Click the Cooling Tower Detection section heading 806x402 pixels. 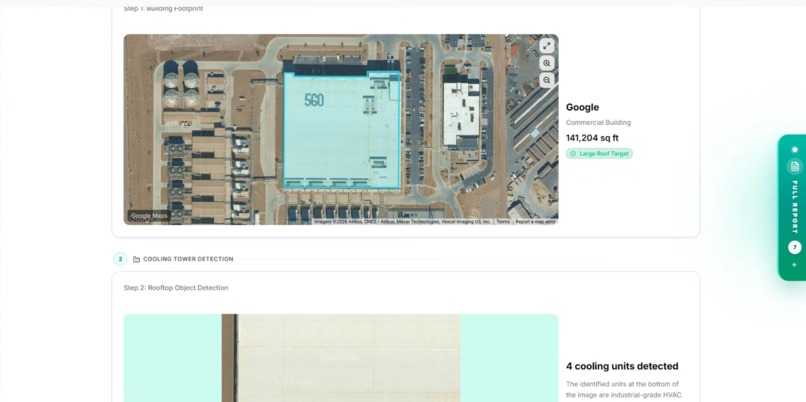coord(188,259)
